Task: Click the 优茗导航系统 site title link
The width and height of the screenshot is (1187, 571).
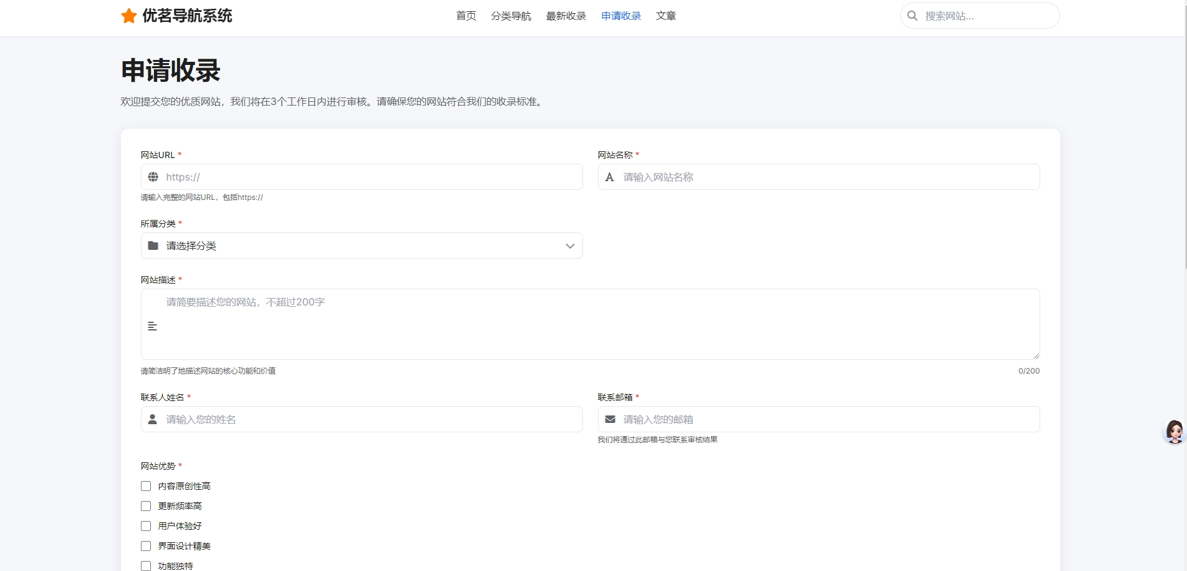Action: pyautogui.click(x=187, y=16)
